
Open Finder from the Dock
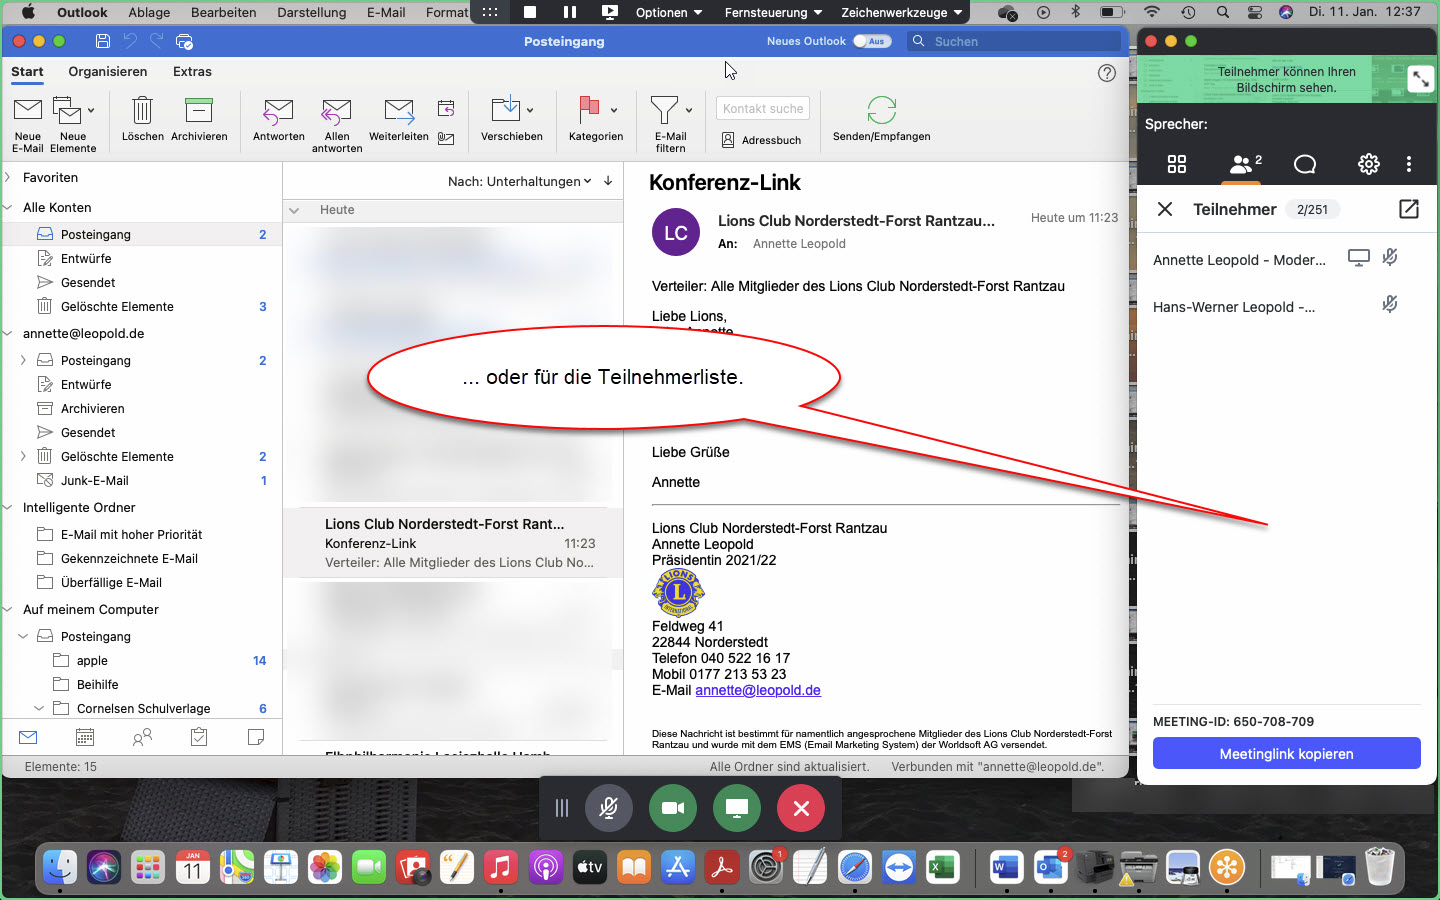click(61, 866)
